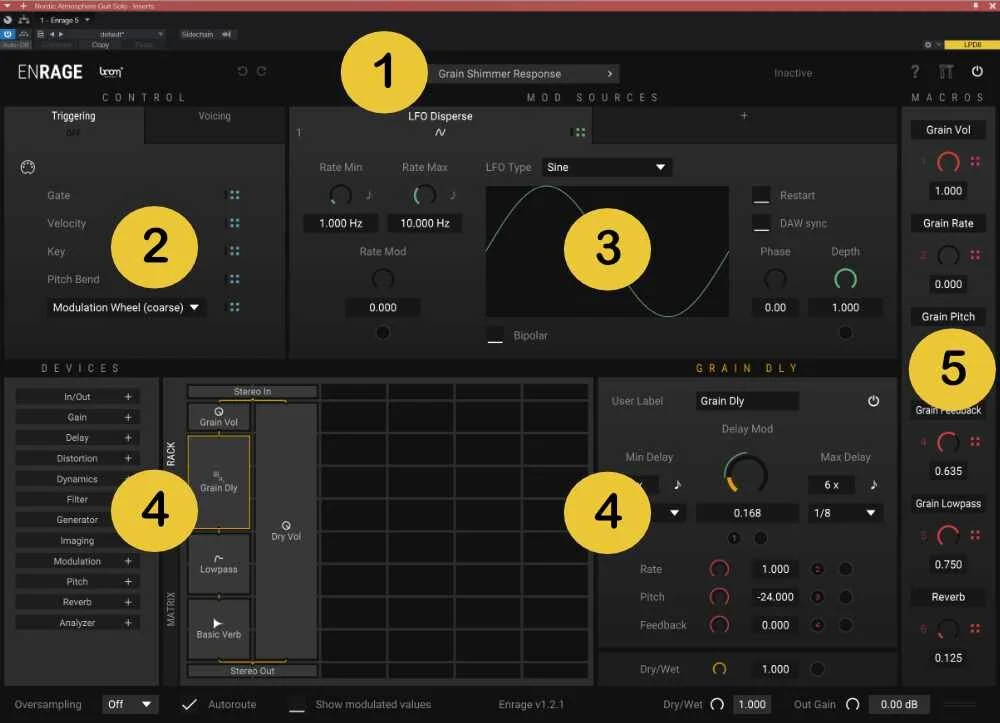This screenshot has height=723, width=1000.
Task: Click the Delay Mod large knob
Action: coord(746,474)
